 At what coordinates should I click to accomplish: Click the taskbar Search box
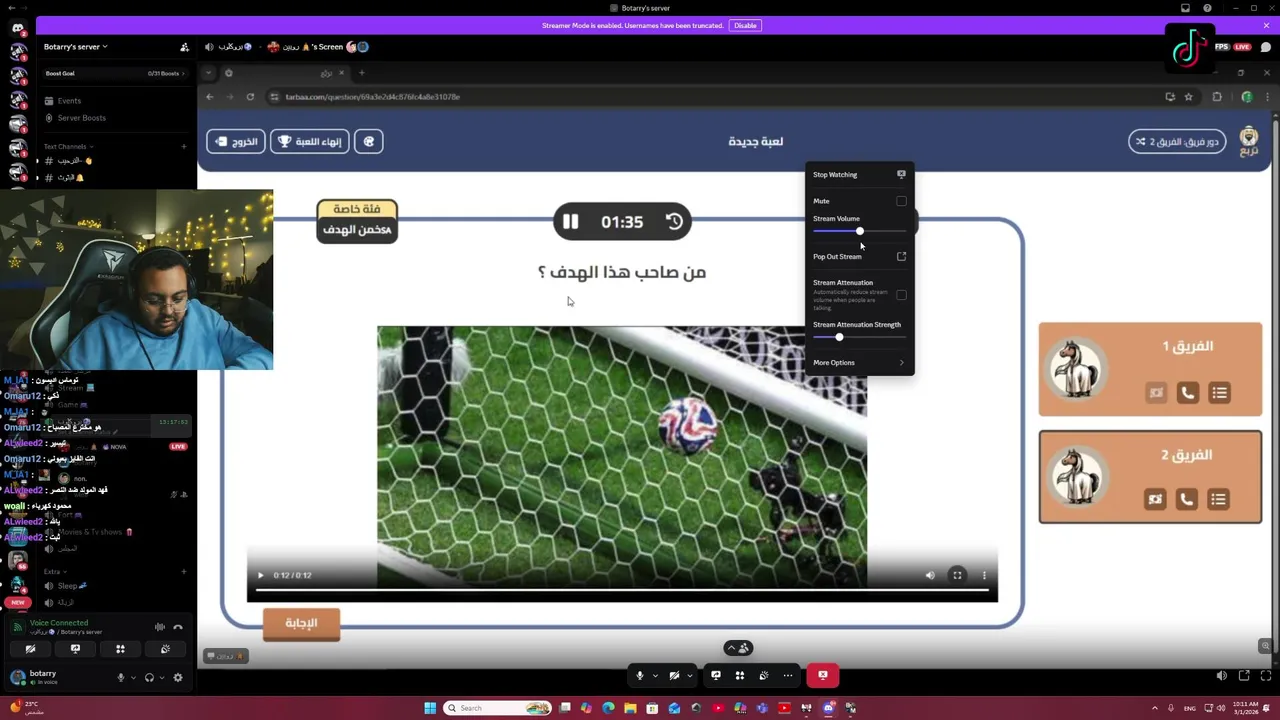(498, 708)
